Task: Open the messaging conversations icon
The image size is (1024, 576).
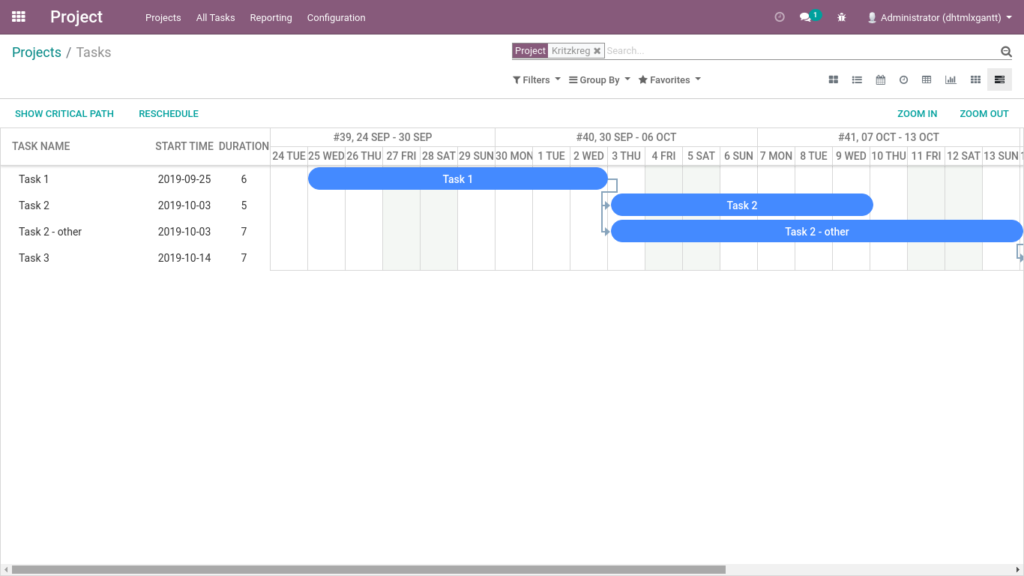Action: click(x=806, y=17)
